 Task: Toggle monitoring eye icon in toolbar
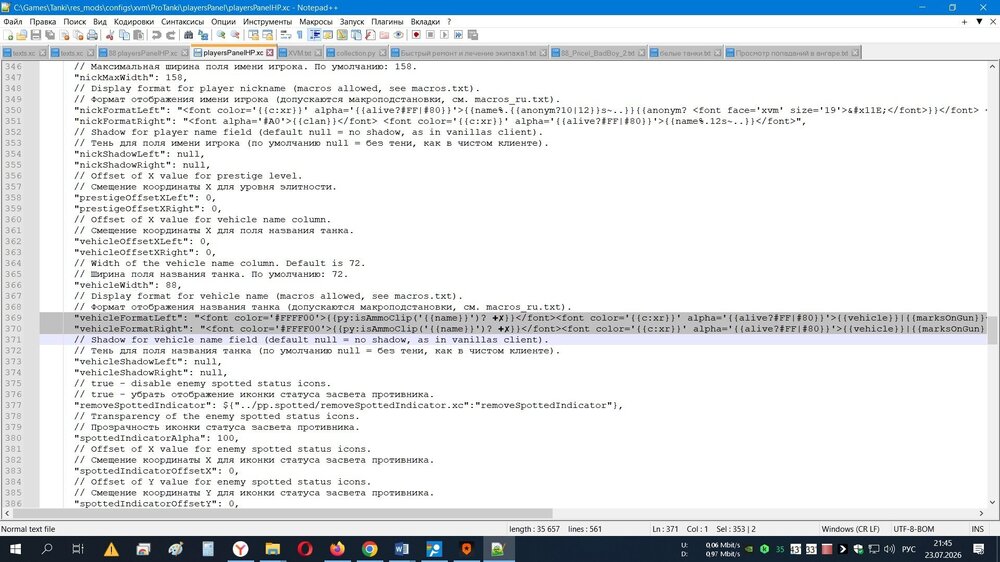coord(399,35)
